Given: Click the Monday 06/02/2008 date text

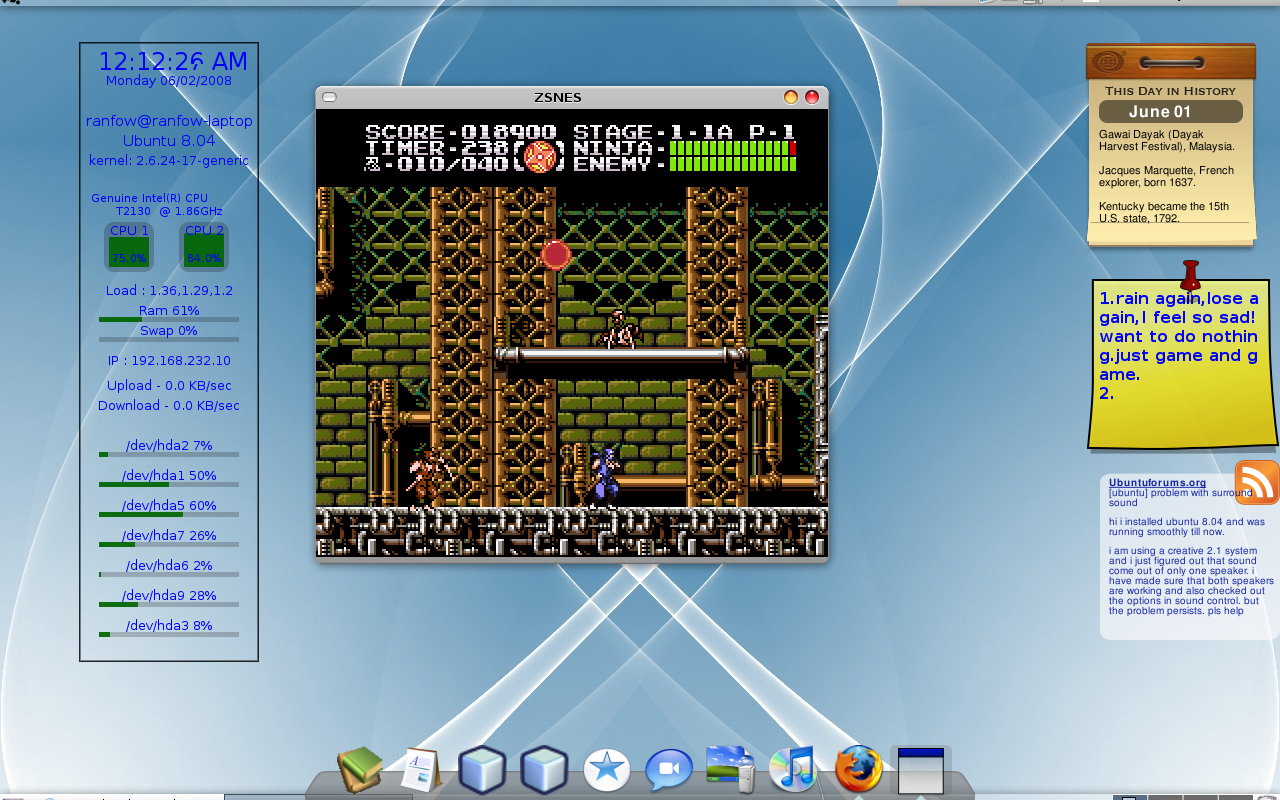Looking at the screenshot, I should tap(169, 81).
